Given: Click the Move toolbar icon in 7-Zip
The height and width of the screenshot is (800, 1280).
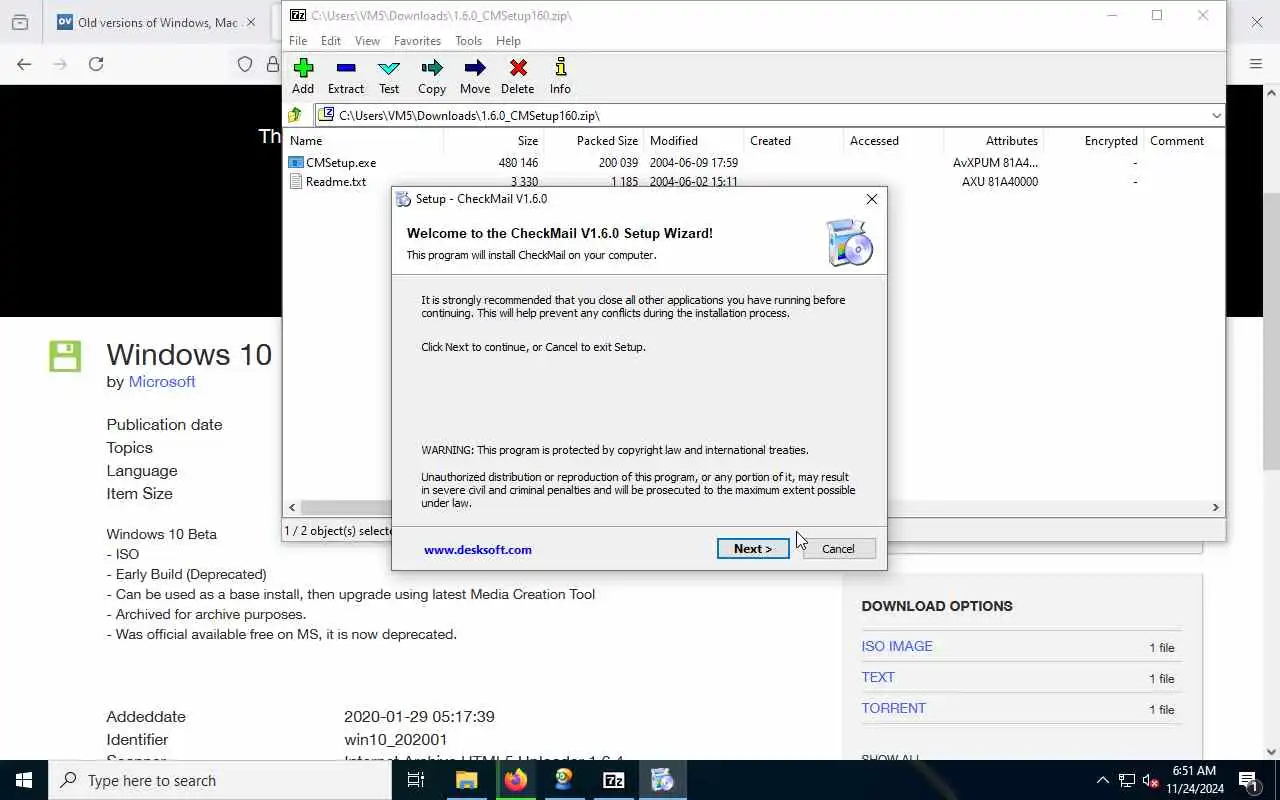Looking at the screenshot, I should tap(475, 76).
